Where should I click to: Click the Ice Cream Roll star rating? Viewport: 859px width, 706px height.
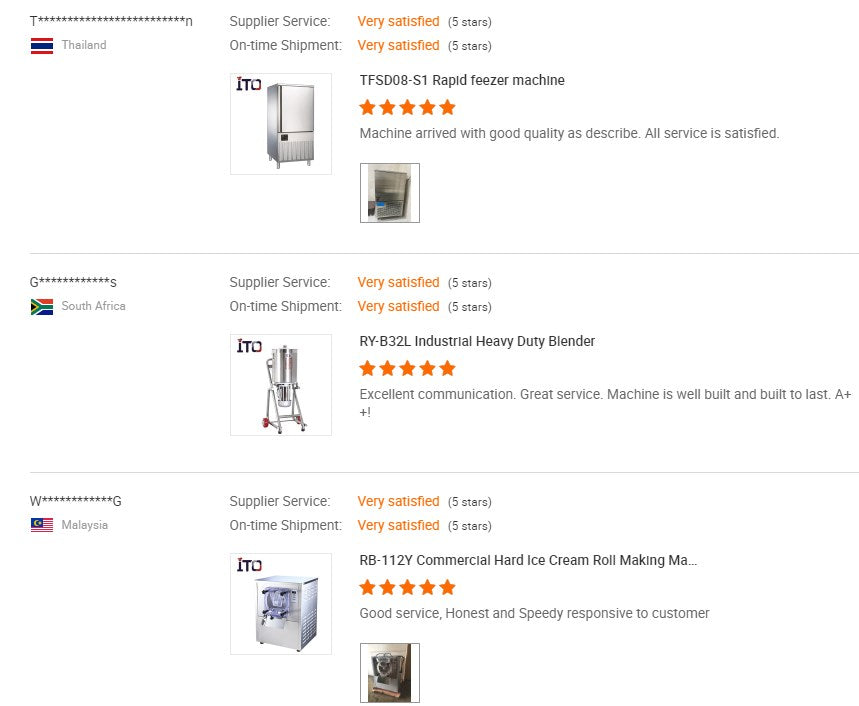click(407, 587)
